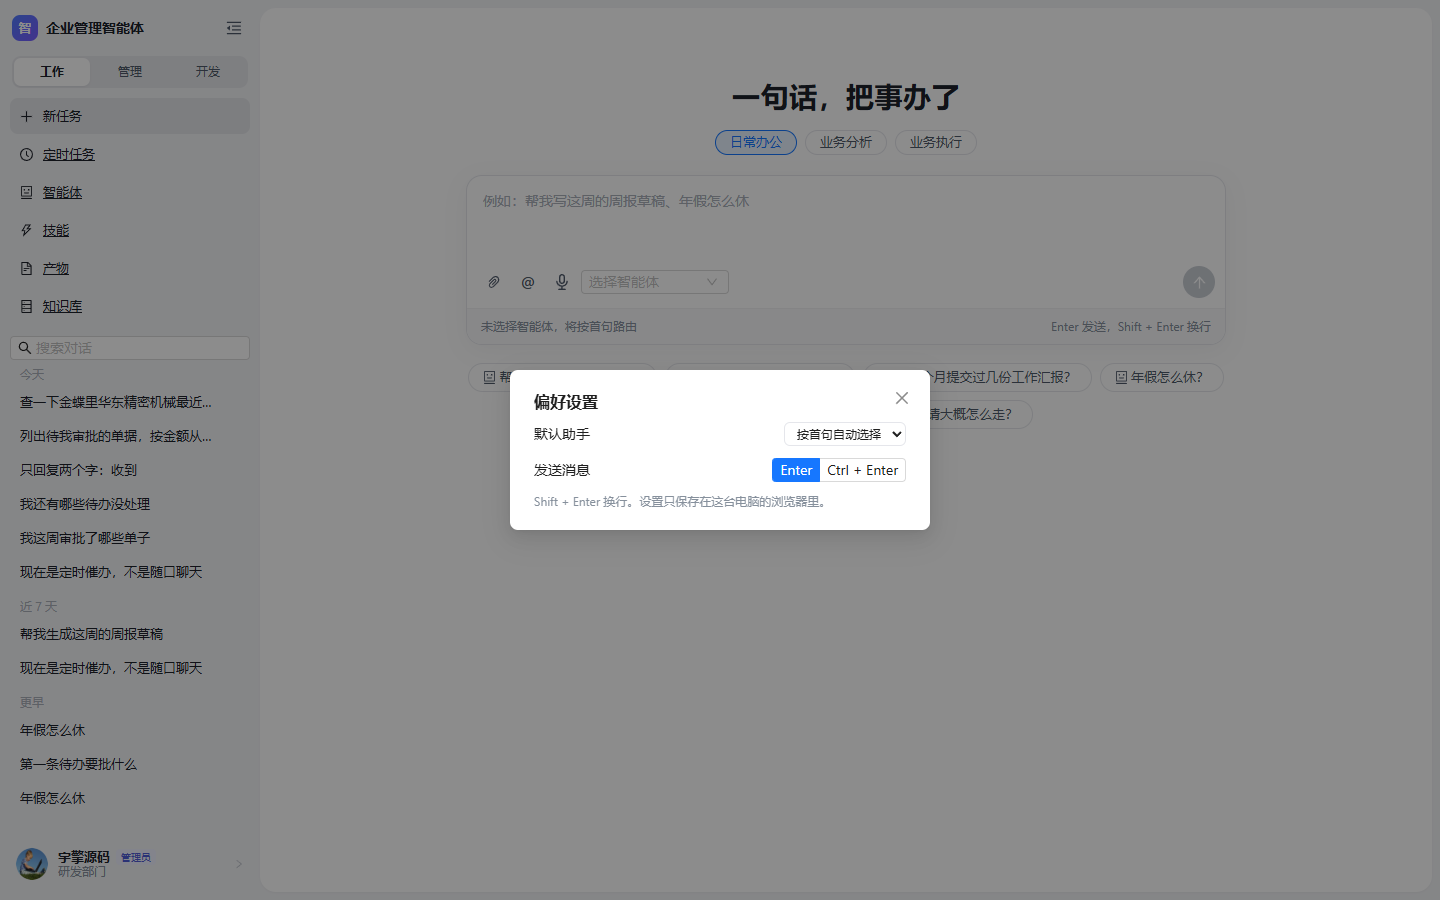Switch to the 开发 tab
The width and height of the screenshot is (1440, 900).
[x=208, y=72]
